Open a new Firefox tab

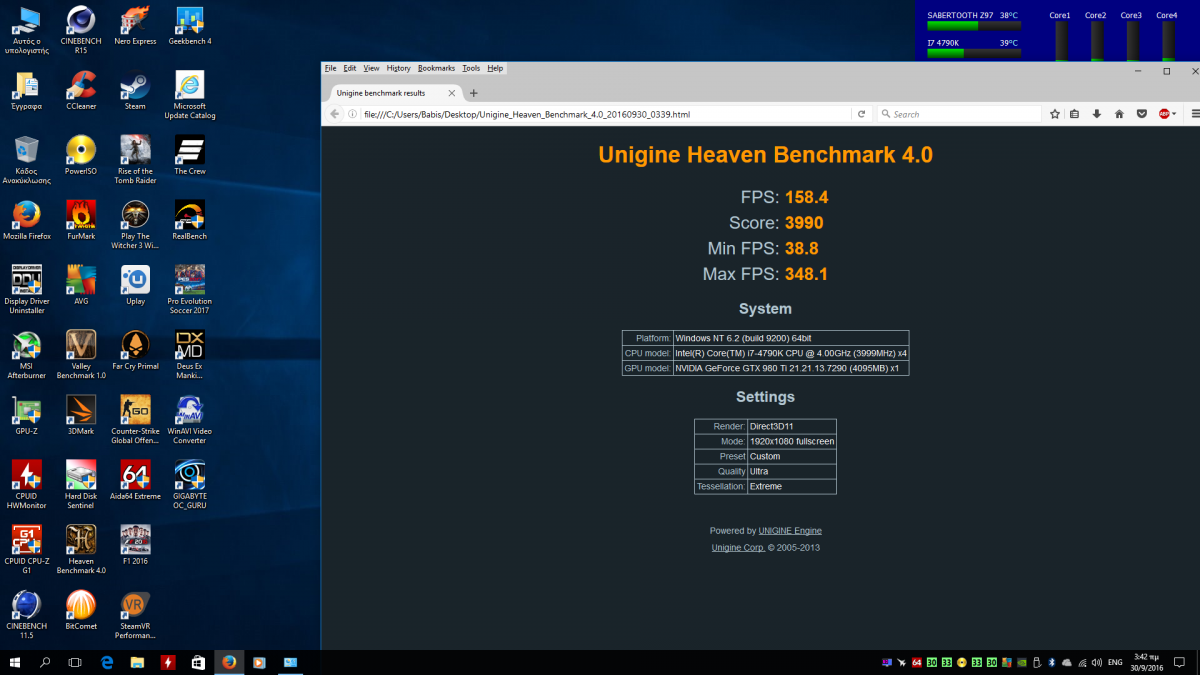474,93
